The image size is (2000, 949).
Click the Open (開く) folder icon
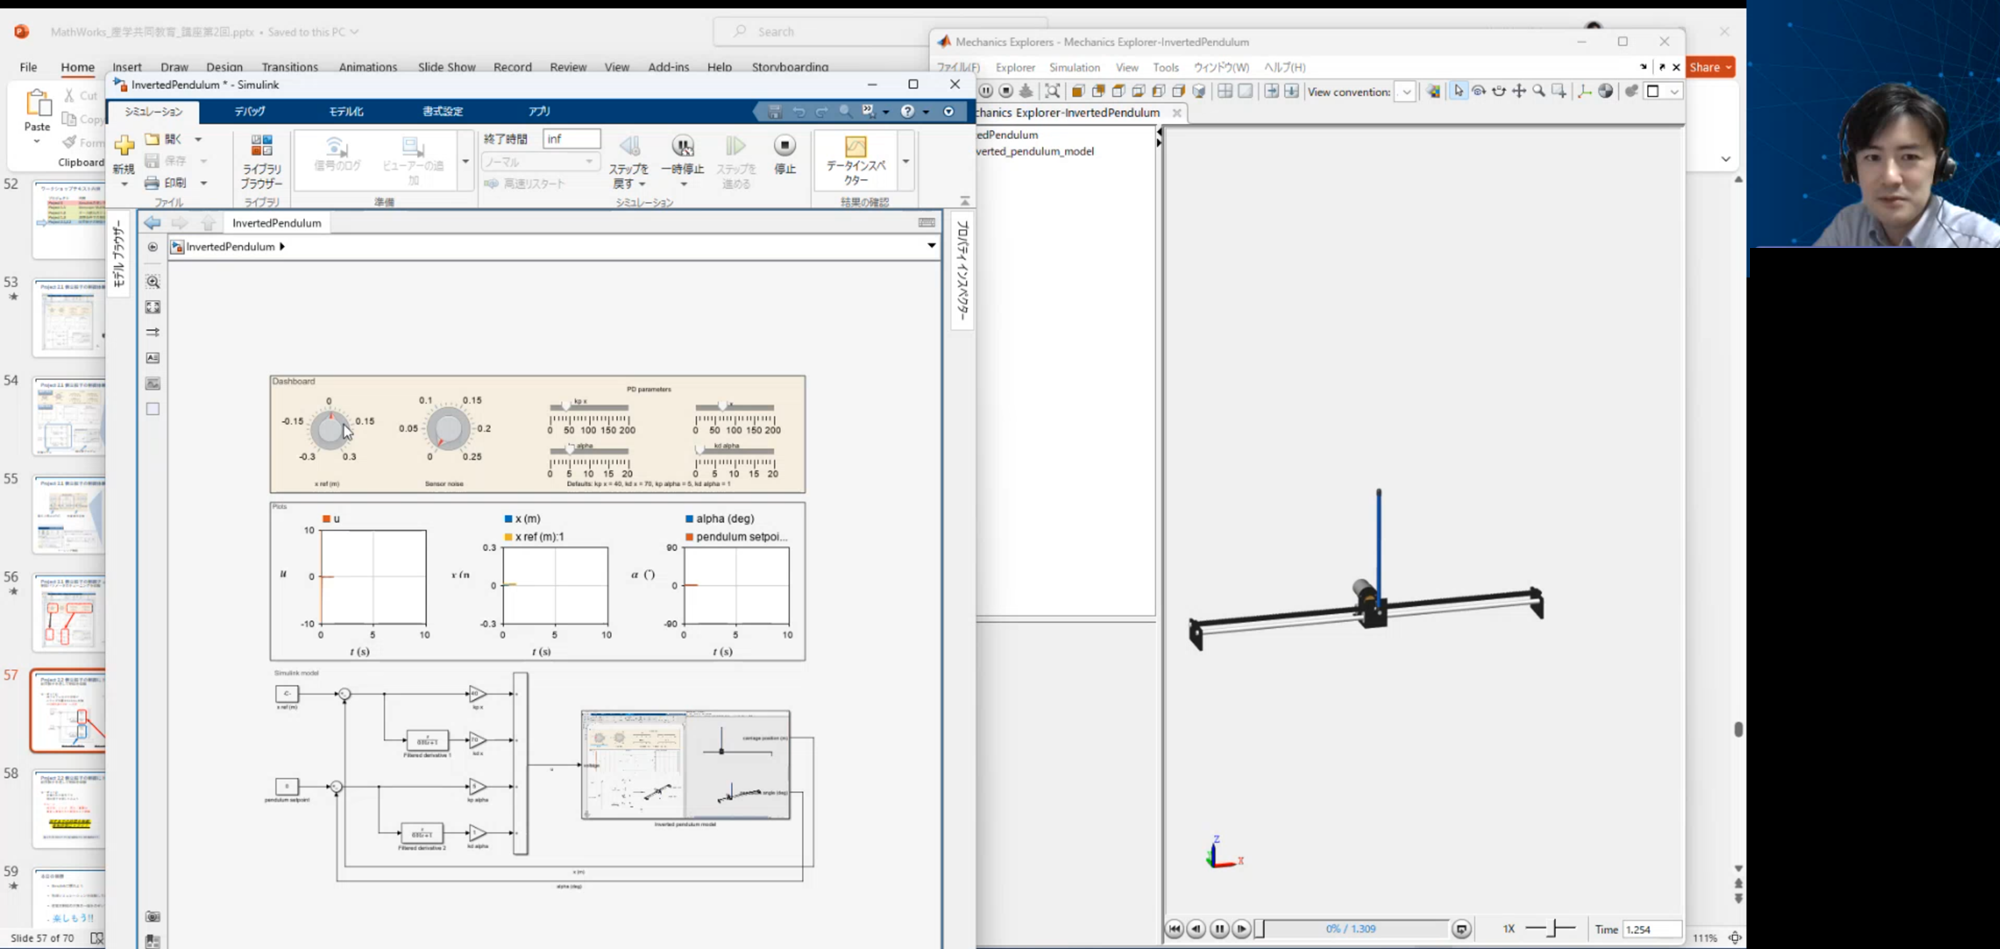pyautogui.click(x=152, y=139)
